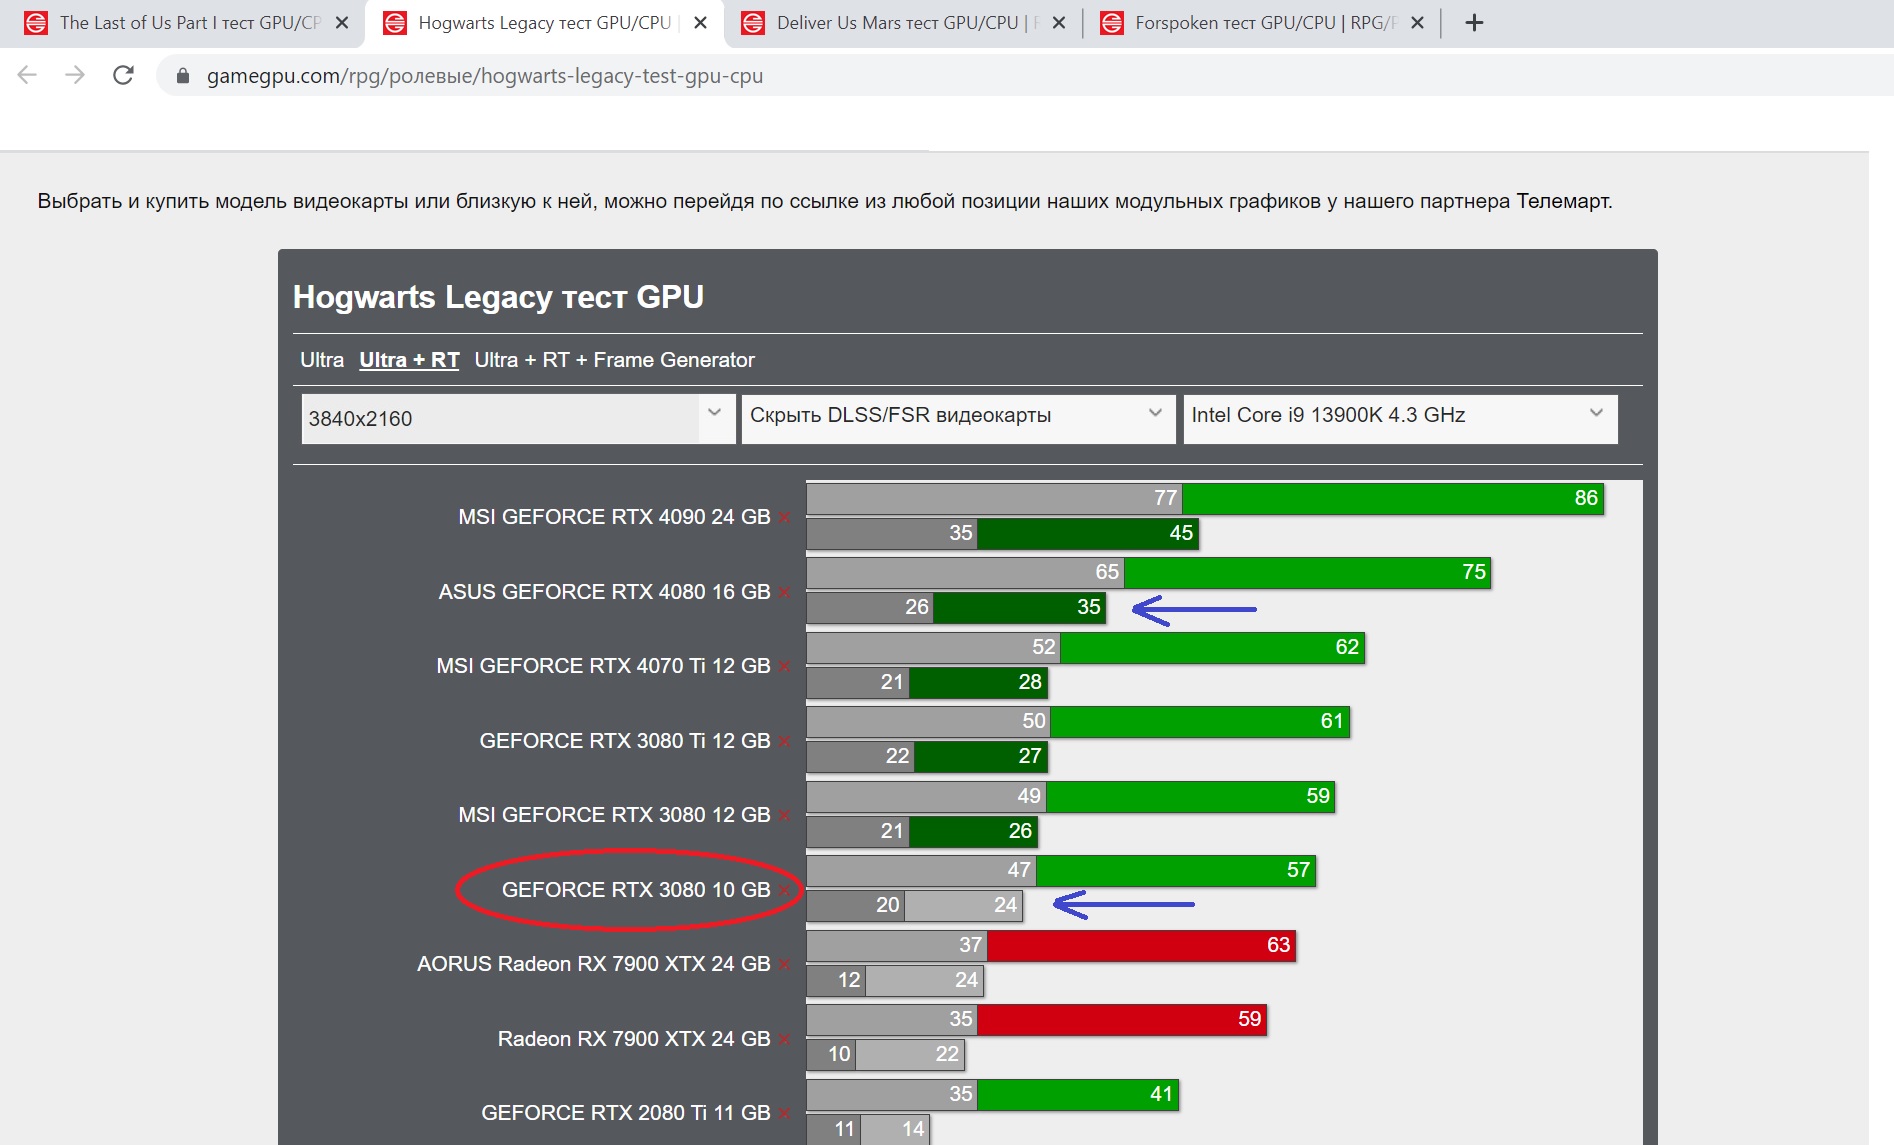The image size is (1894, 1145).
Task: Select the Ultra + RT preset
Action: coord(409,360)
